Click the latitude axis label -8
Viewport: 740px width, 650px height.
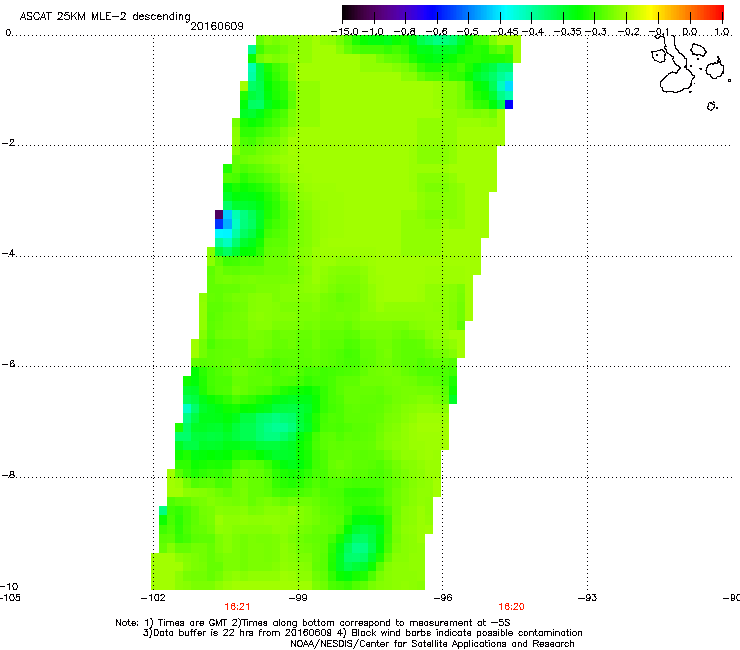(x=8, y=475)
